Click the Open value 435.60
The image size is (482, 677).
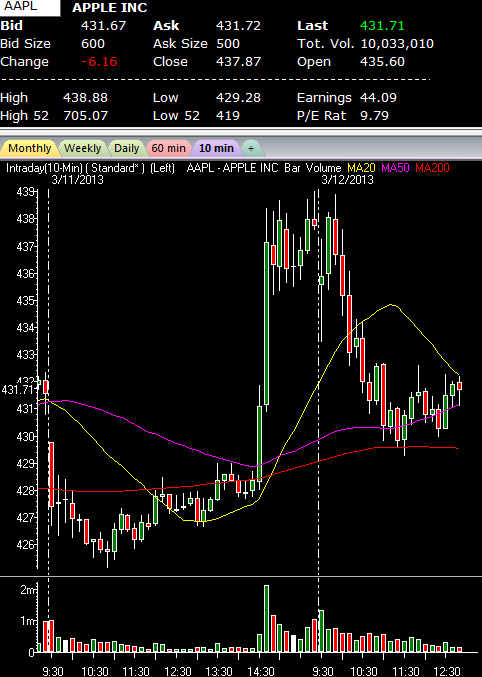click(x=382, y=62)
